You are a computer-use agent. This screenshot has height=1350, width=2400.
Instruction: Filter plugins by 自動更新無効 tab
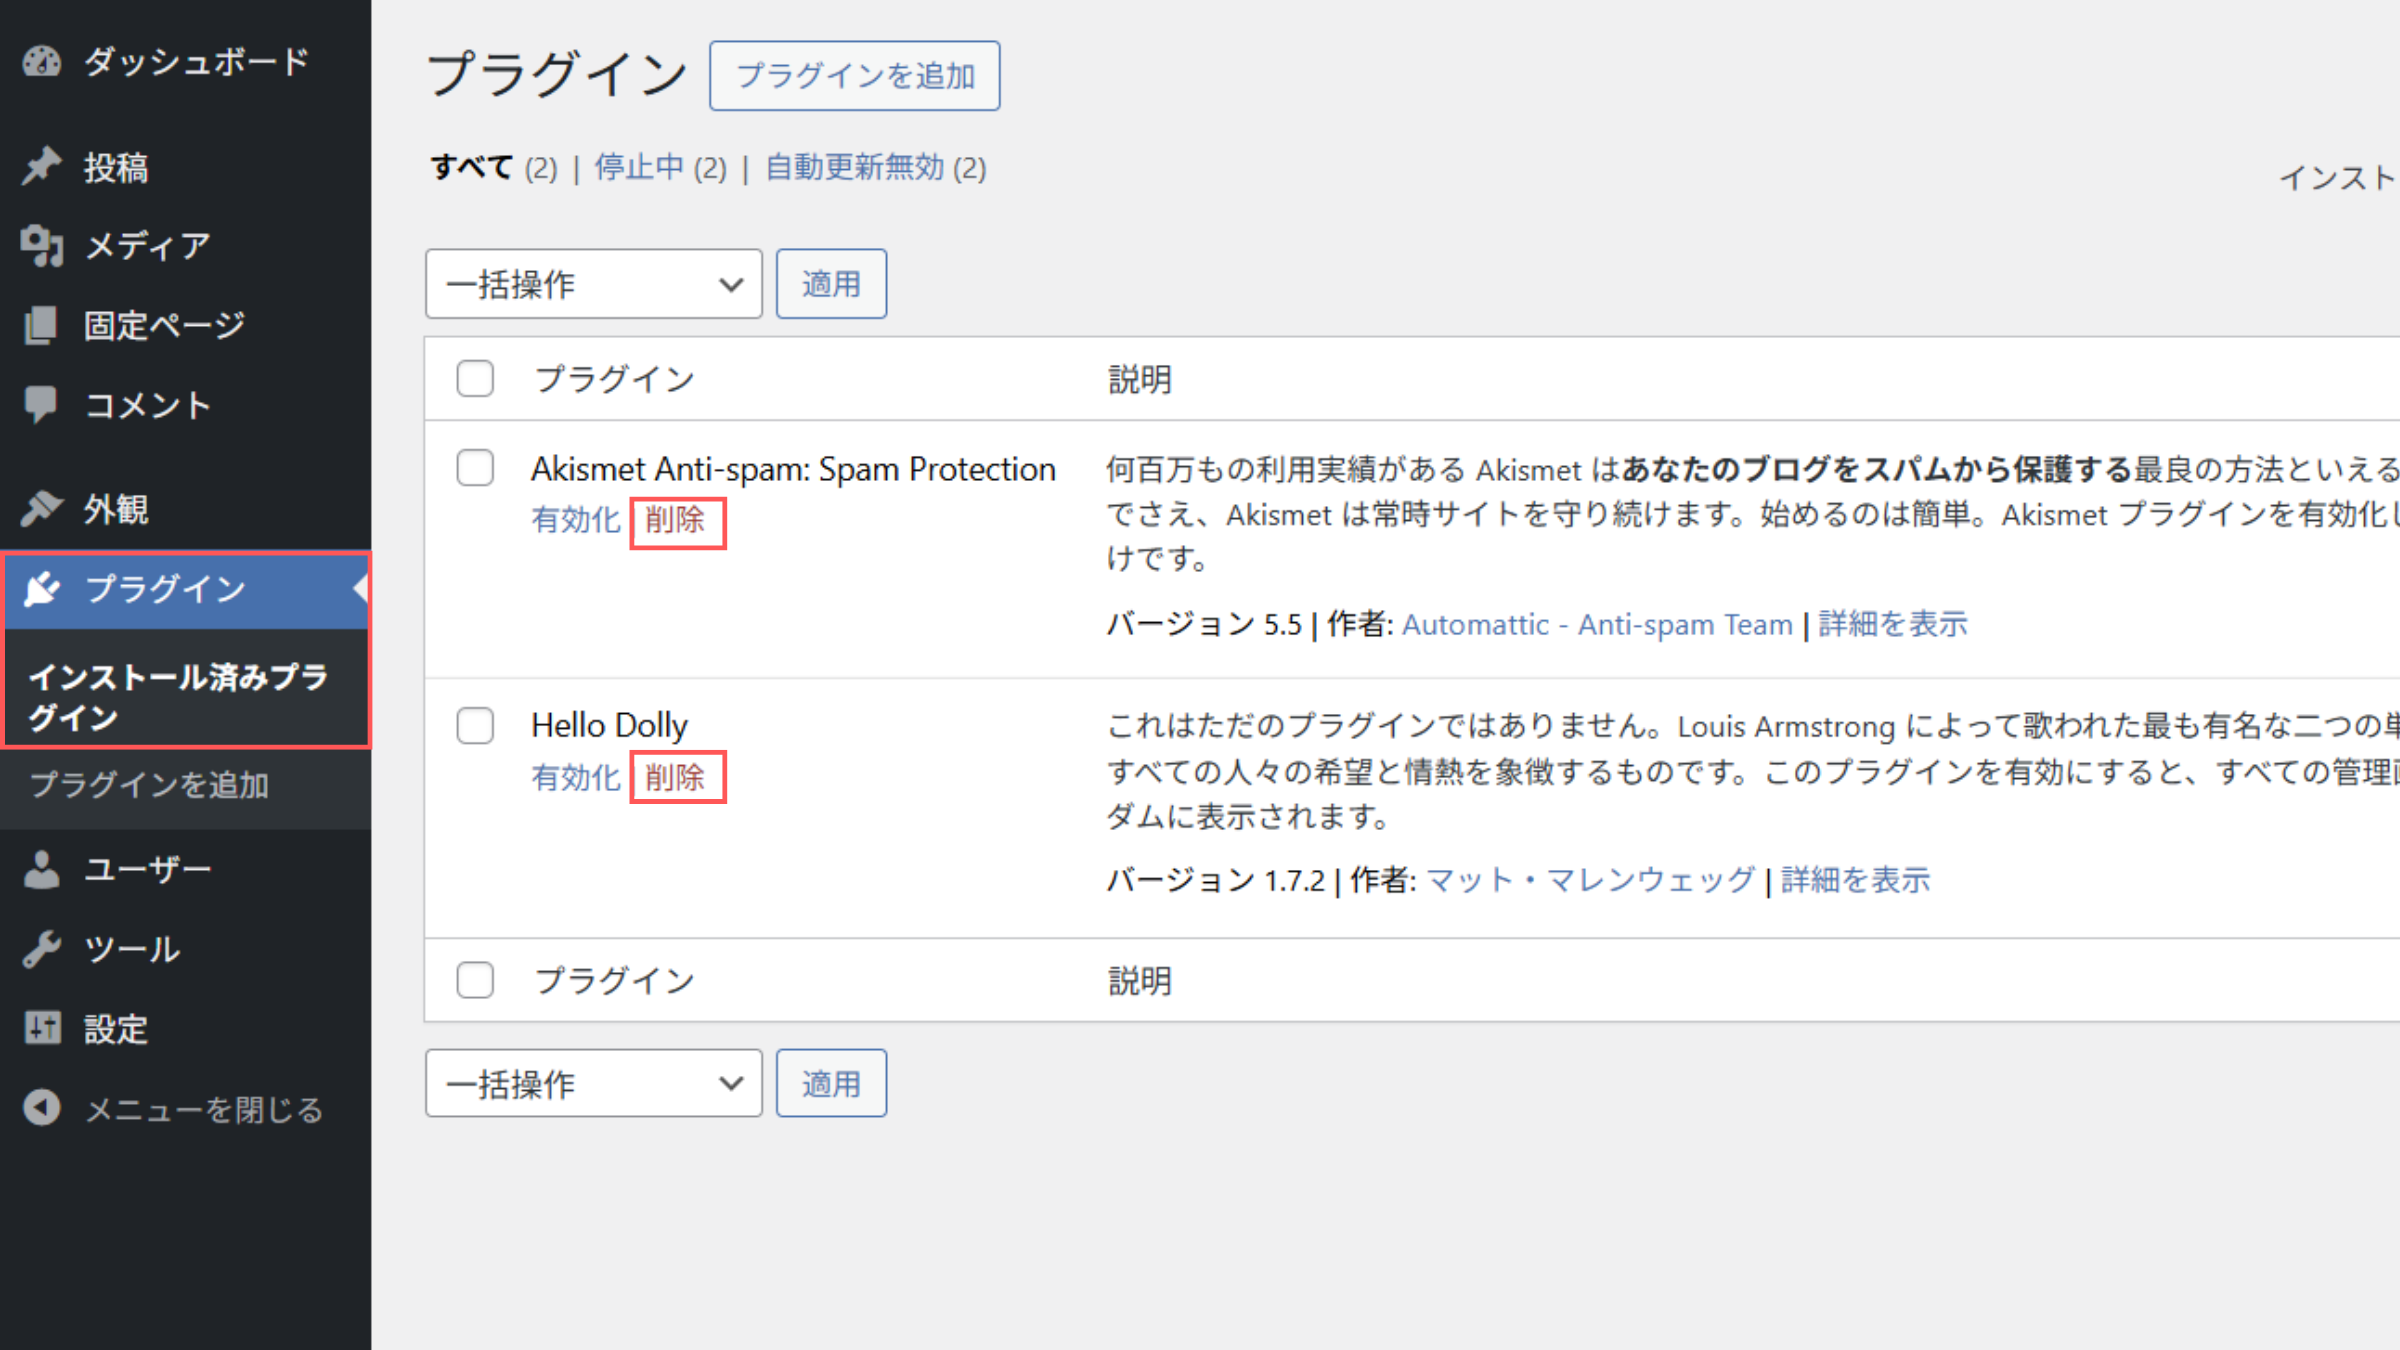pos(855,167)
